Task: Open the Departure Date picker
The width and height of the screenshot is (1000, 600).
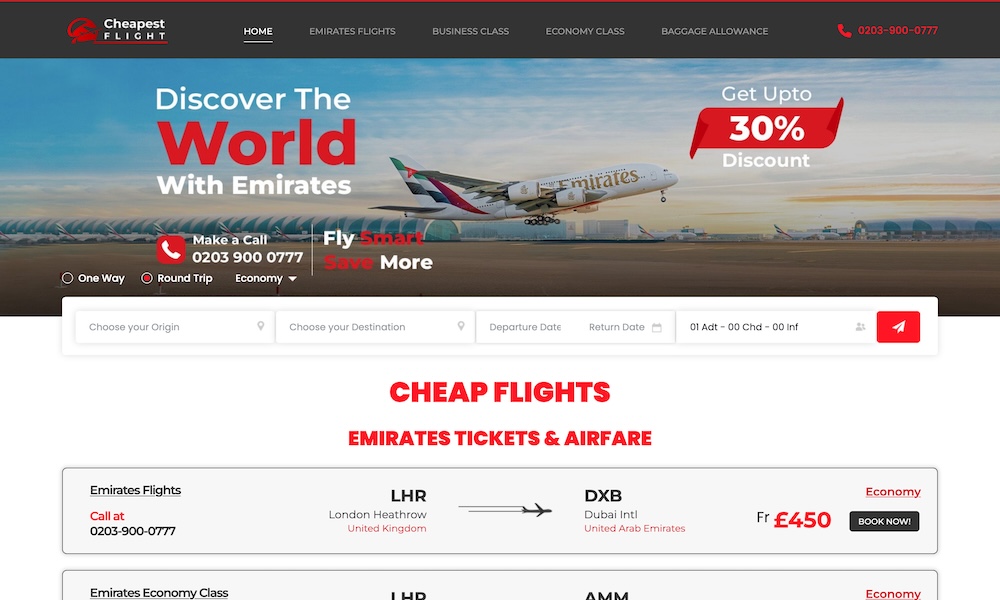Action: [525, 327]
